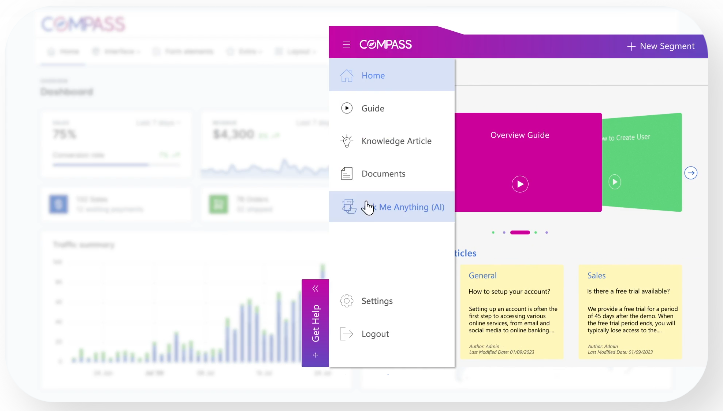Click the Knowledge Article lightbulb icon

pos(346,141)
